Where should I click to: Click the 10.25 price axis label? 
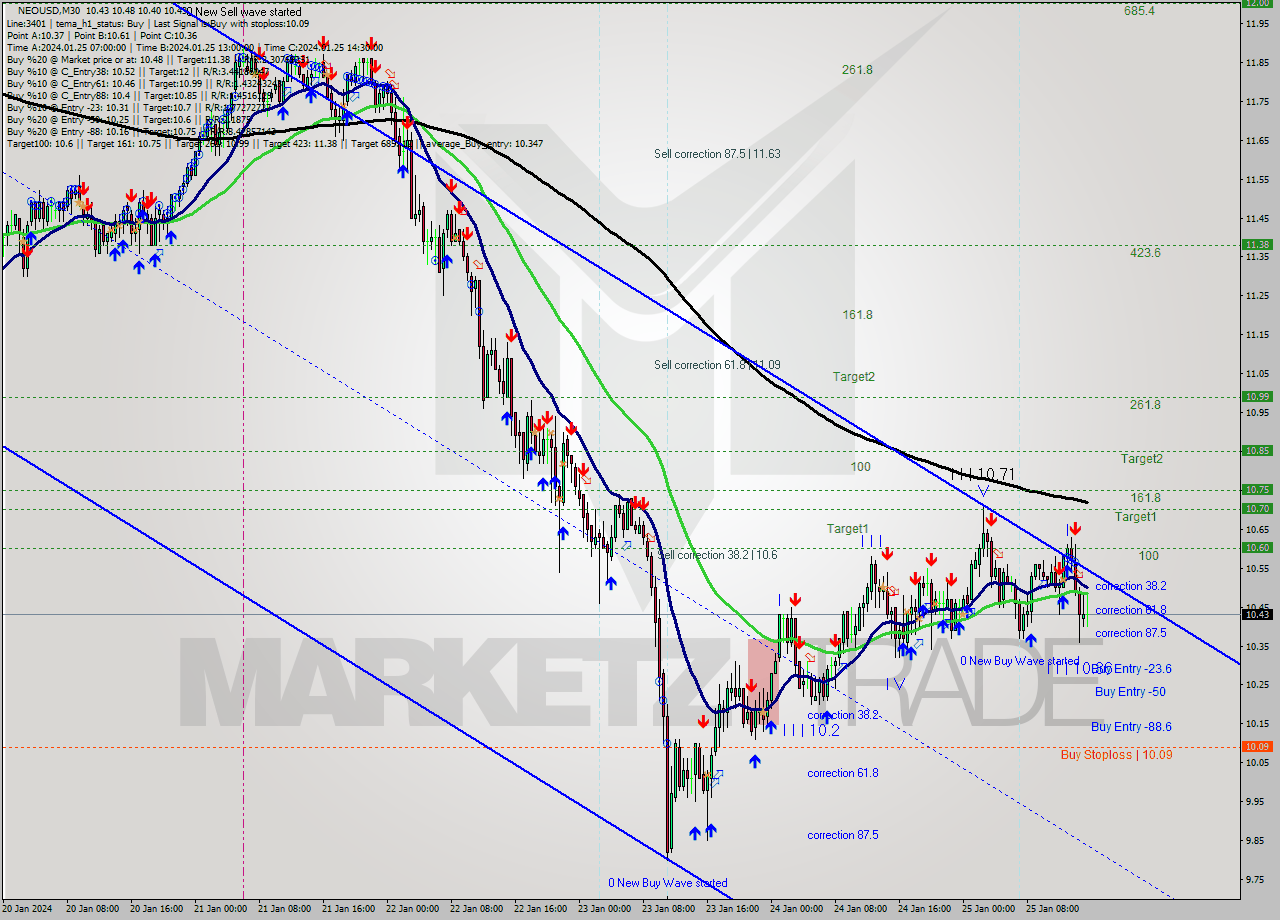1257,684
